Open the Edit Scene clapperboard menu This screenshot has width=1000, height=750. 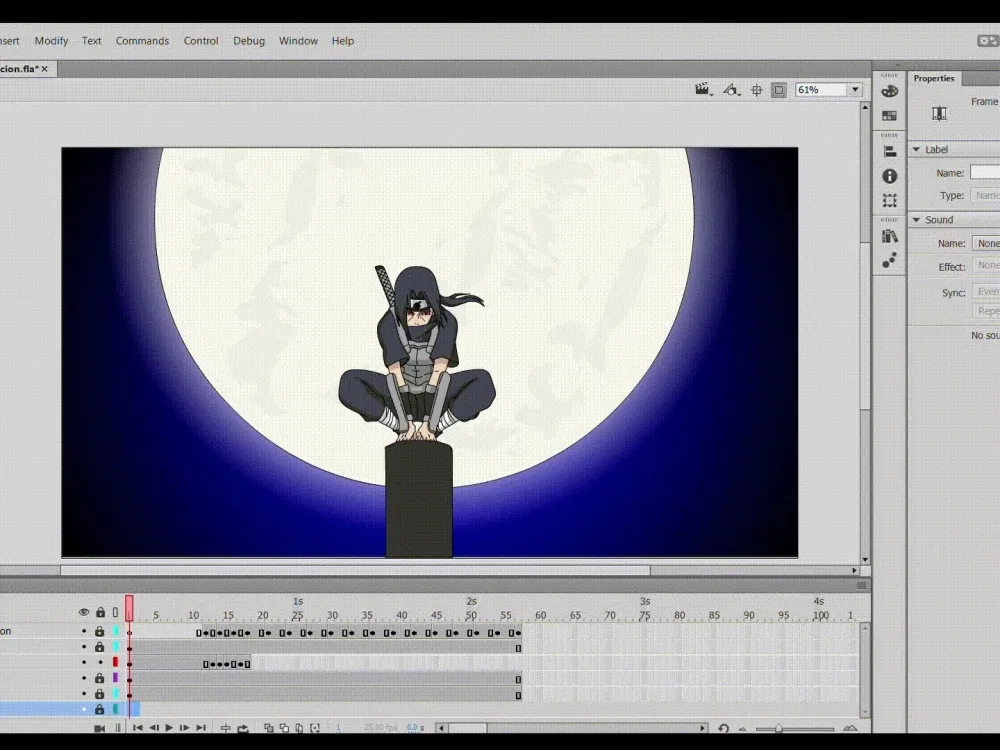(703, 90)
